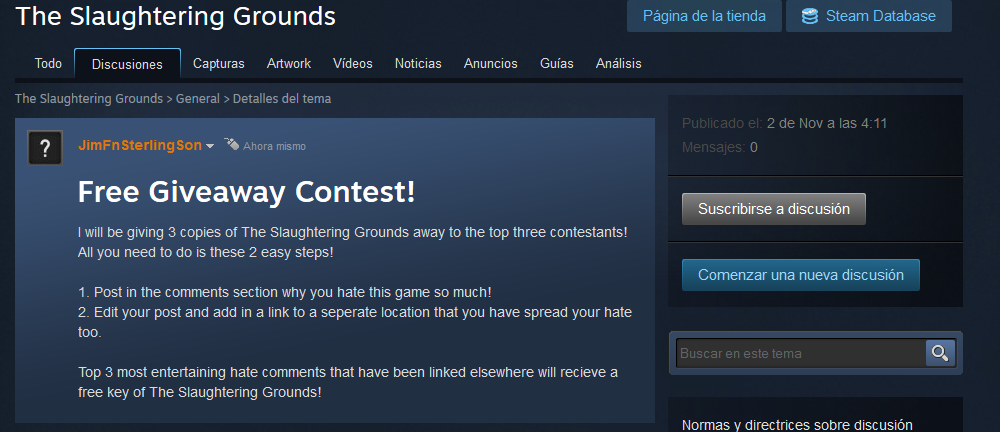Switch to the Todo tab
The image size is (1000, 432).
coord(48,63)
